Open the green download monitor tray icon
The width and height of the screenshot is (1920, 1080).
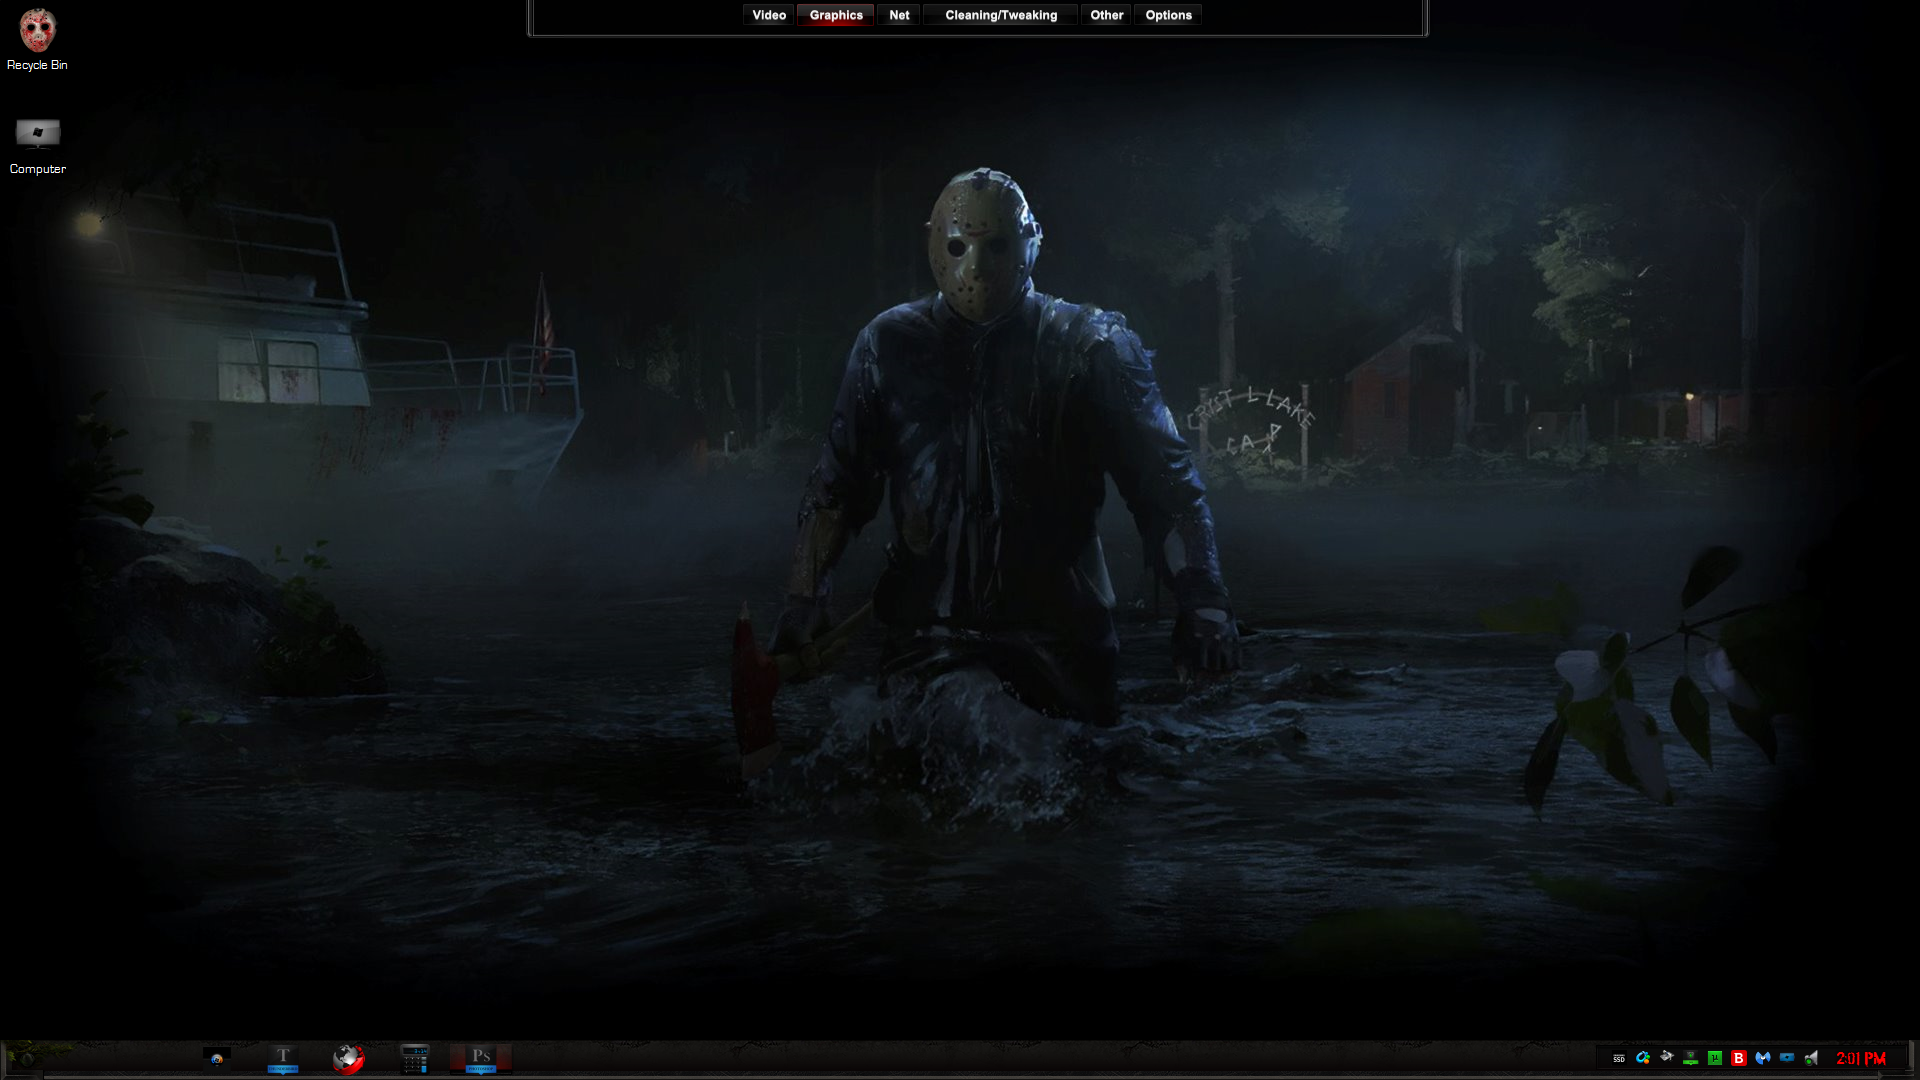(x=1691, y=1058)
